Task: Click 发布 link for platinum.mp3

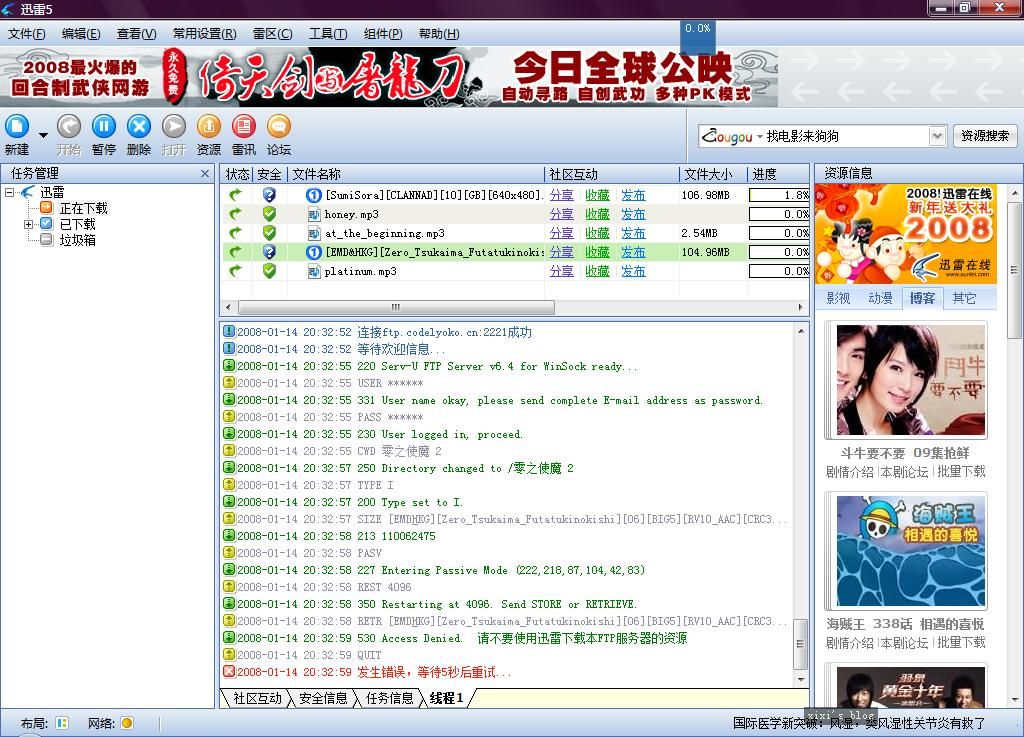Action: 633,271
